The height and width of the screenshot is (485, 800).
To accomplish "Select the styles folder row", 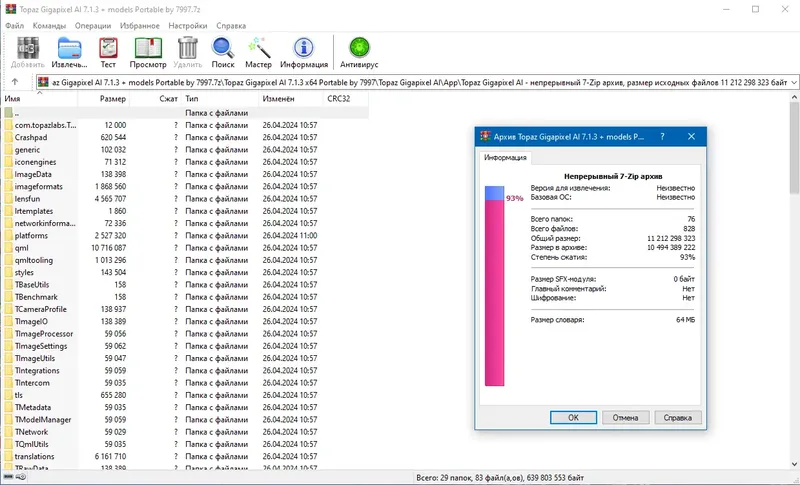I will (184, 272).
